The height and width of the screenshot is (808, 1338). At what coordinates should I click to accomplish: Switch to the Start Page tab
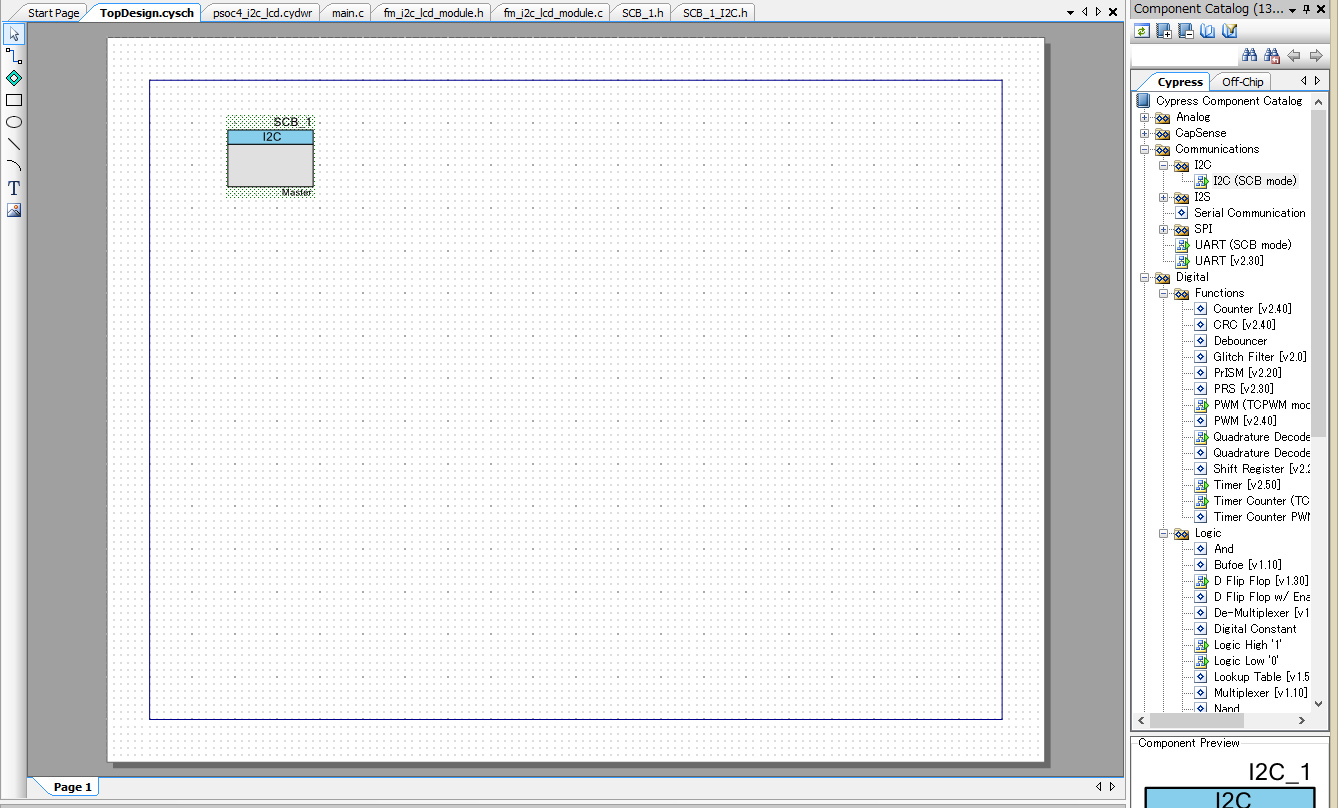coord(53,13)
